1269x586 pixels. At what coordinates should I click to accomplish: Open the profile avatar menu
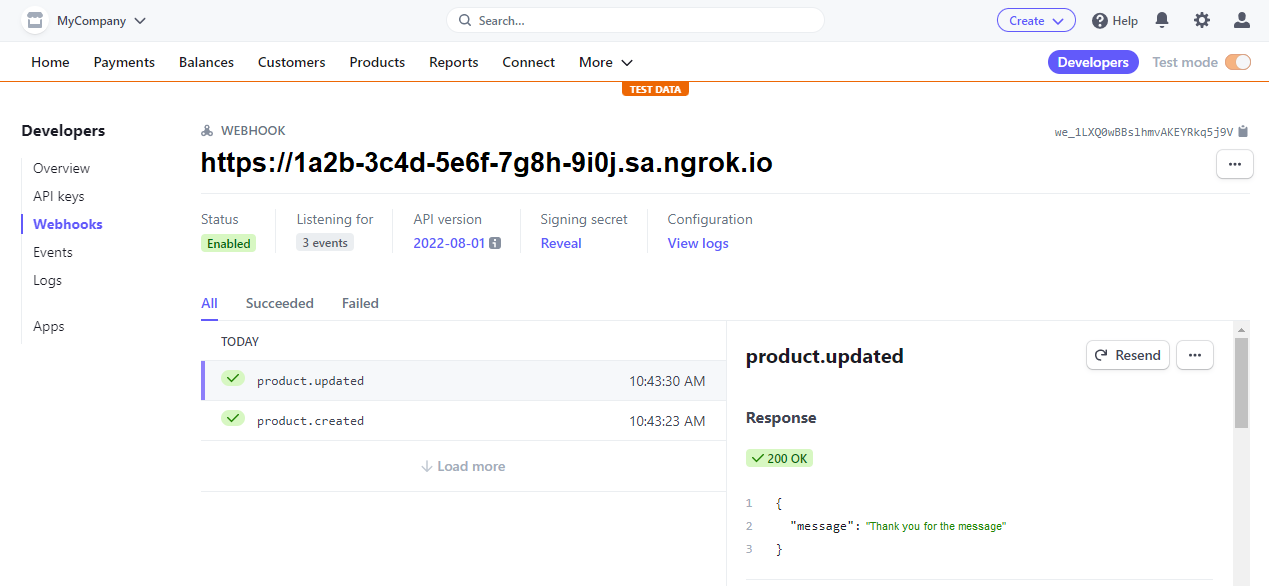(1241, 20)
